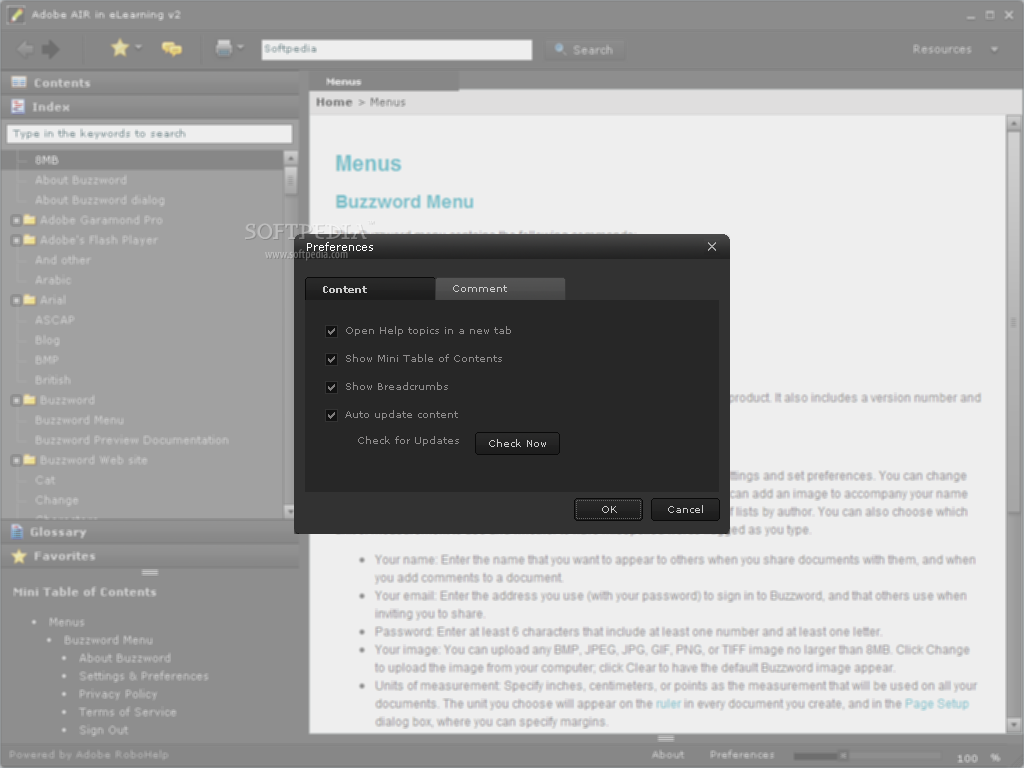The image size is (1024, 768).
Task: Click the favorites star toolbar icon
Action: (120, 48)
